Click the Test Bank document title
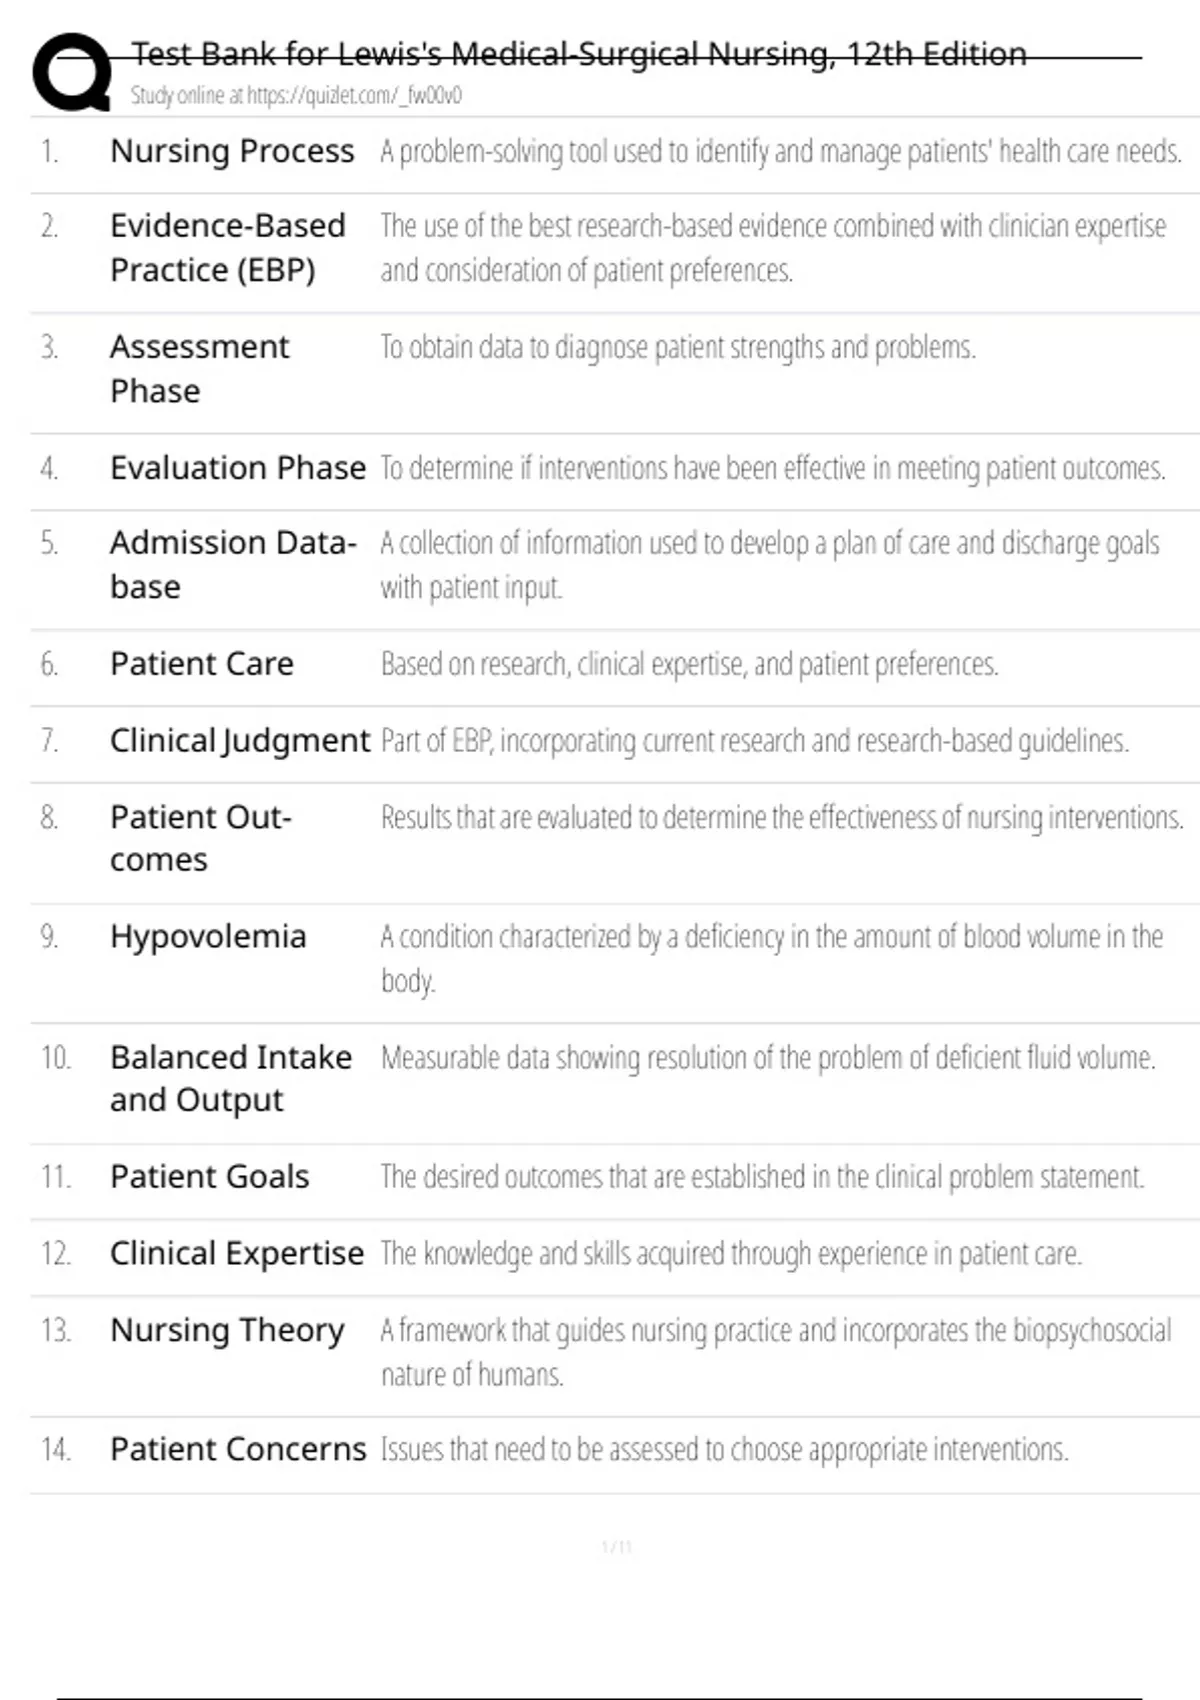1200x1700 pixels. (579, 54)
